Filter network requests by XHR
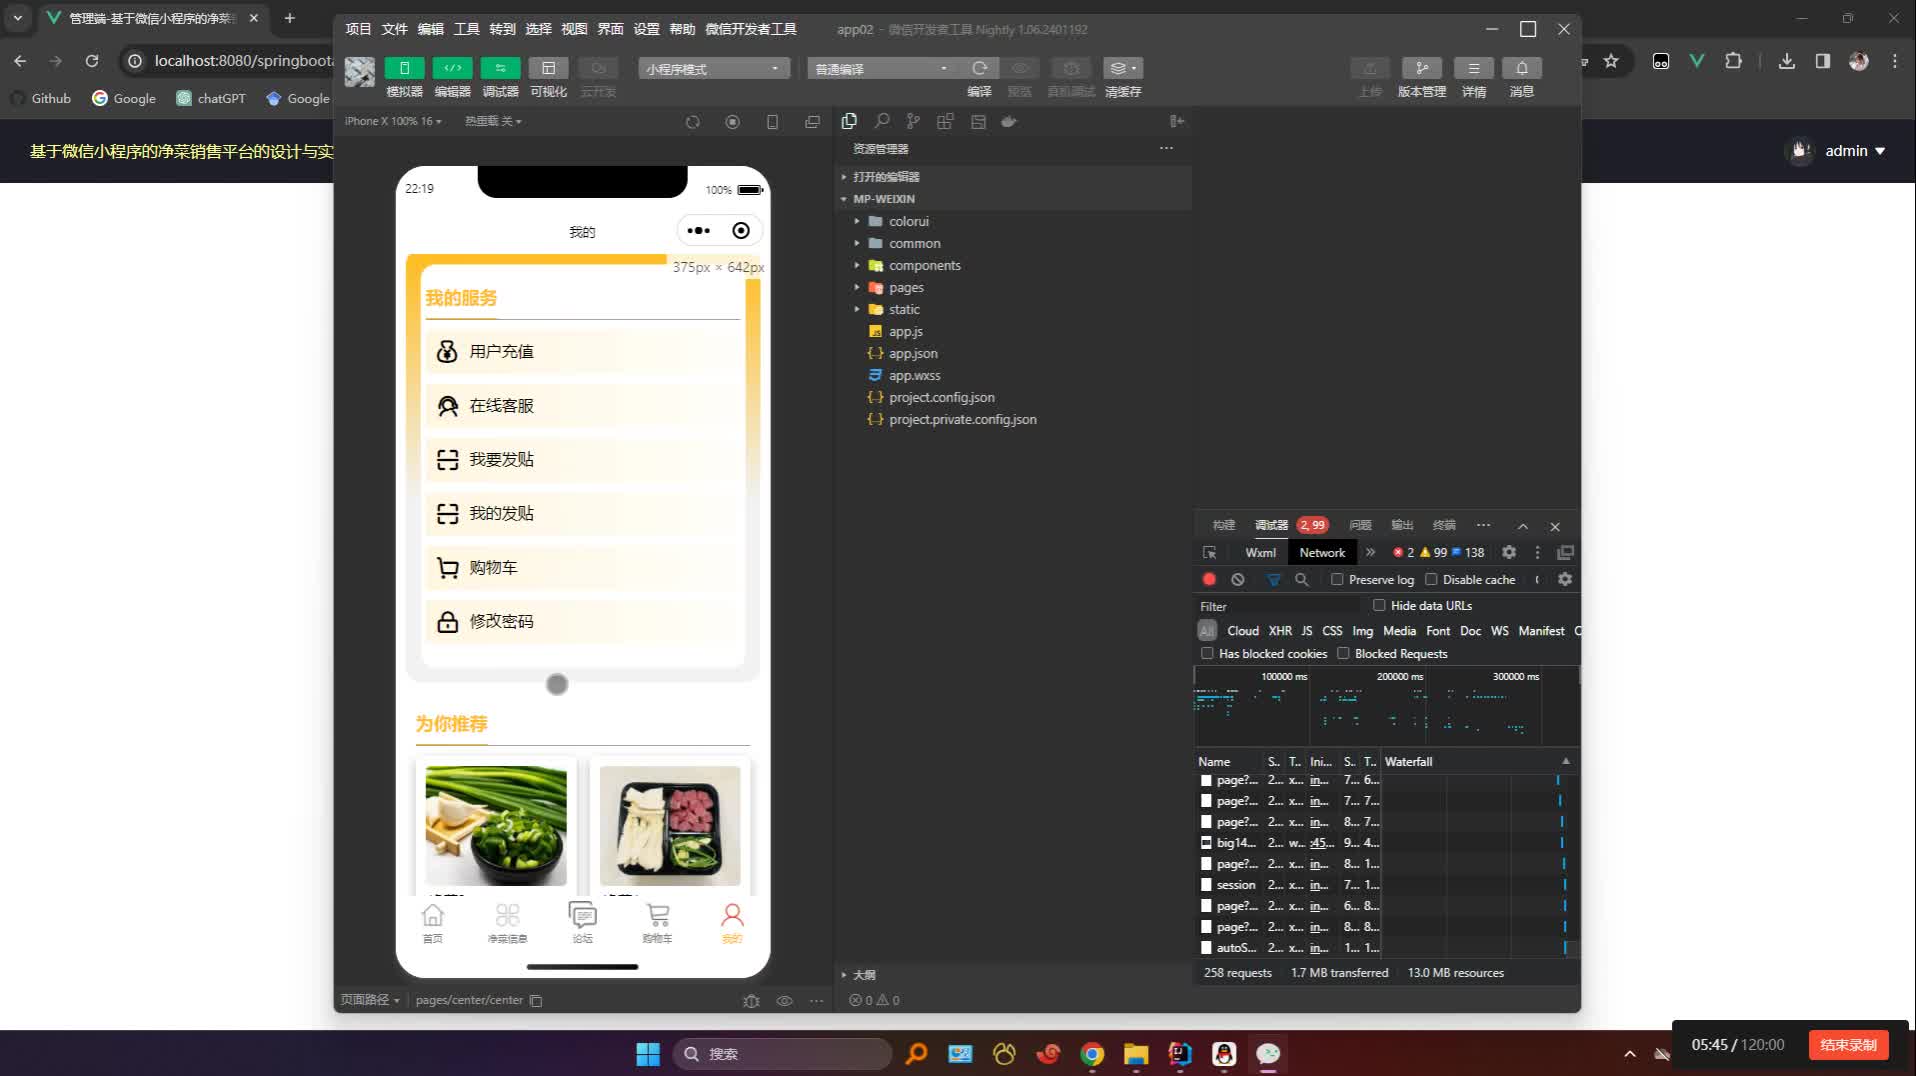This screenshot has width=1916, height=1076. pyautogui.click(x=1280, y=631)
